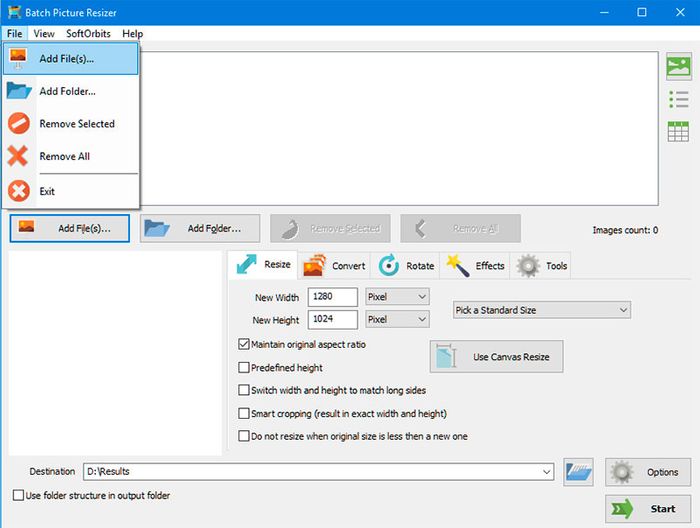Click the New Height input field
This screenshot has height=528, width=700.
(x=333, y=320)
